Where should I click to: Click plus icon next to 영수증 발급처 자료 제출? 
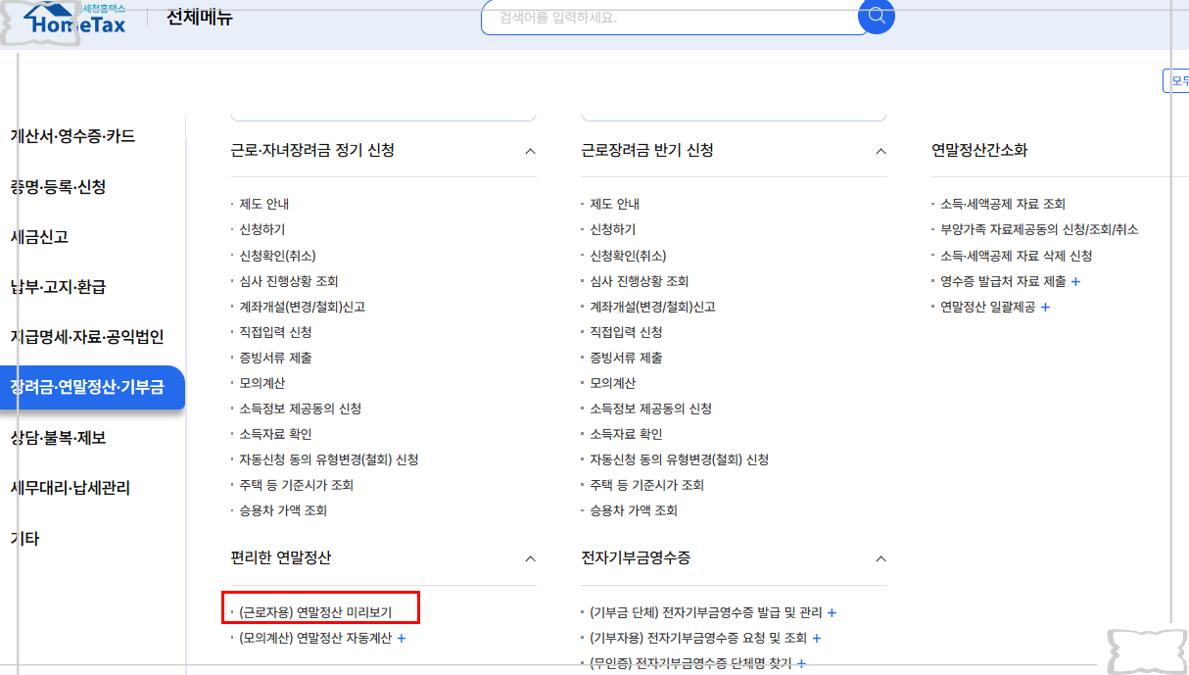click(x=1075, y=281)
